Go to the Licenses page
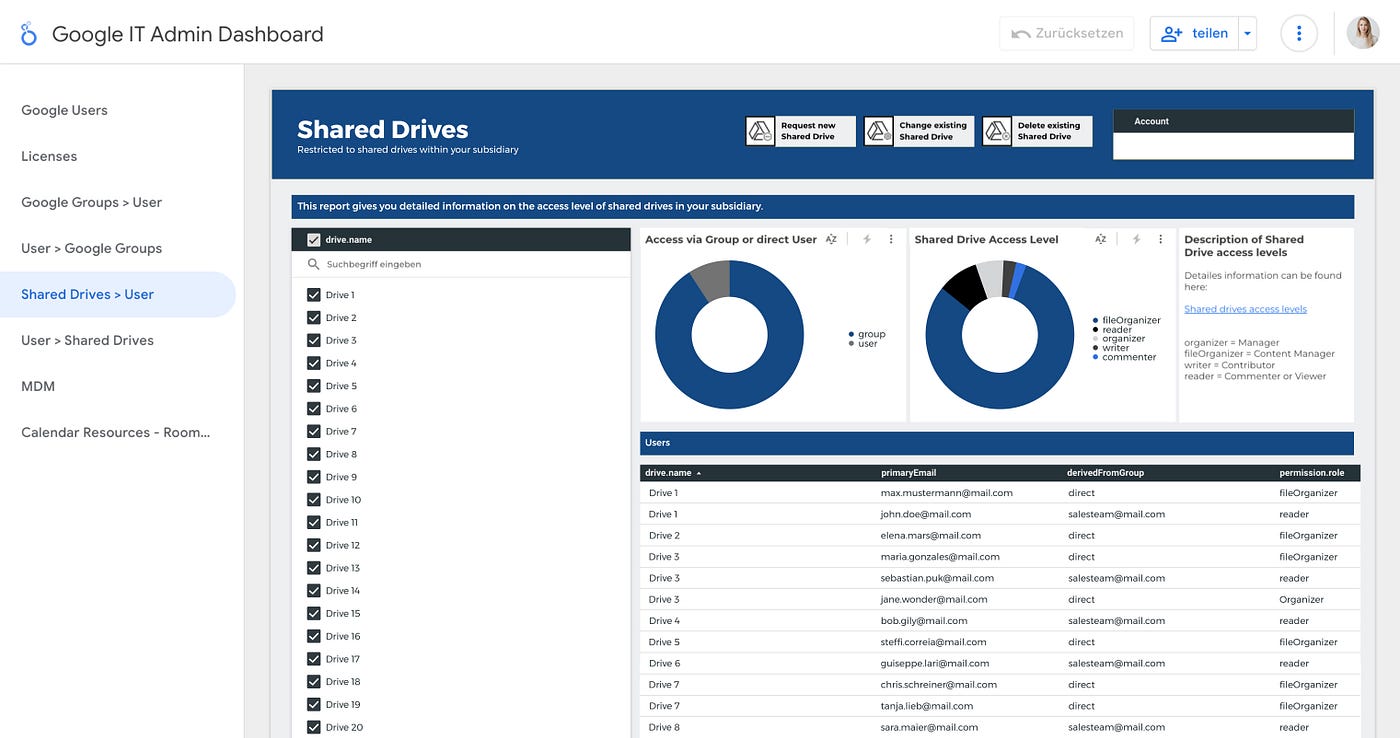 tap(49, 156)
